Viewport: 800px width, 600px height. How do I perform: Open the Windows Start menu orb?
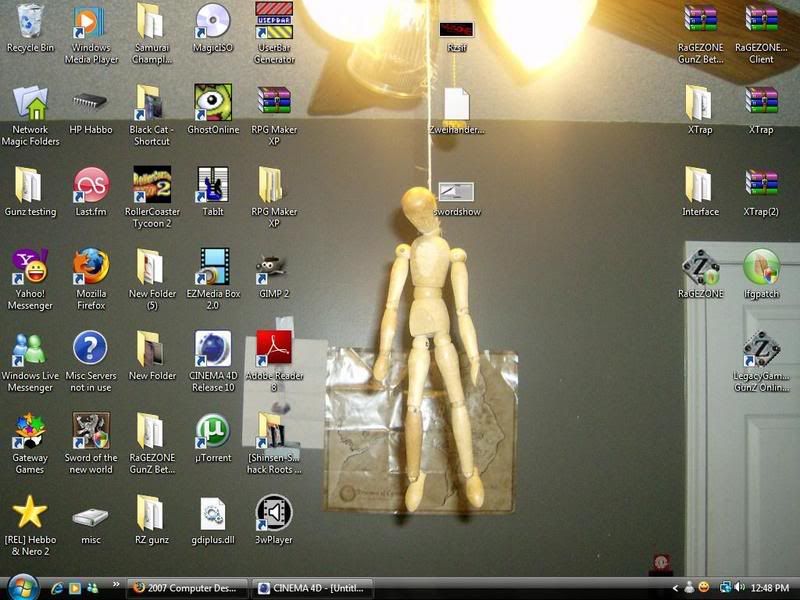tap(21, 586)
